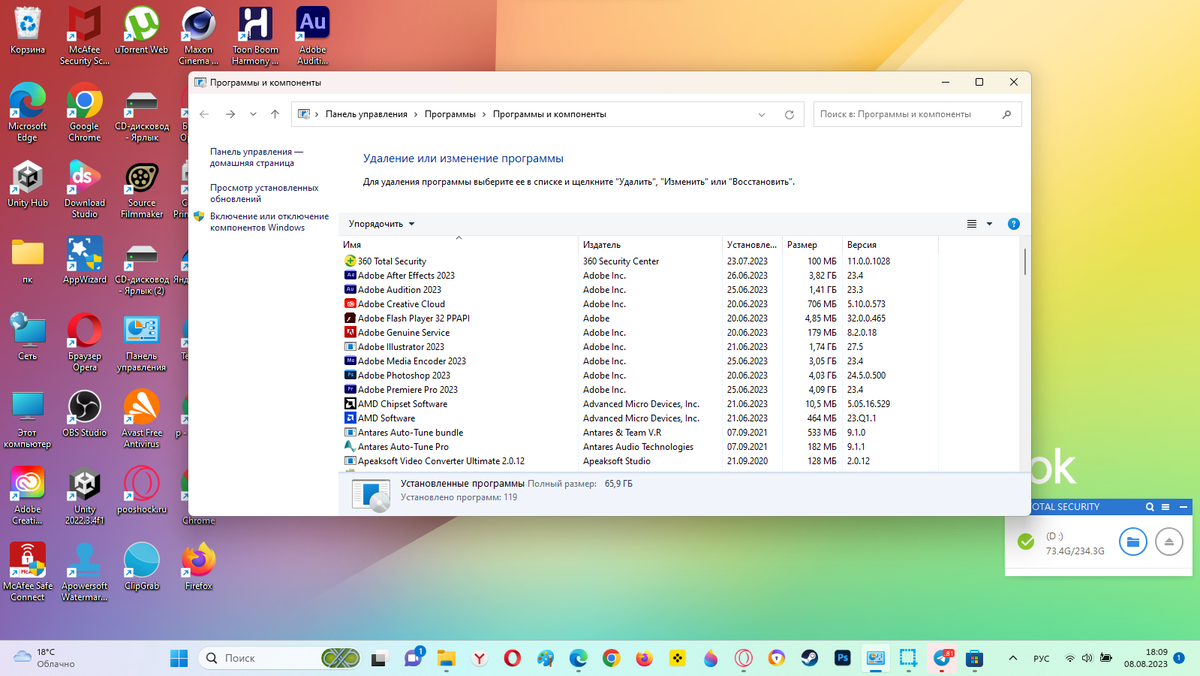Open the Avast Free Antivirus desktop icon
Image resolution: width=1200 pixels, height=676 pixels.
[141, 419]
